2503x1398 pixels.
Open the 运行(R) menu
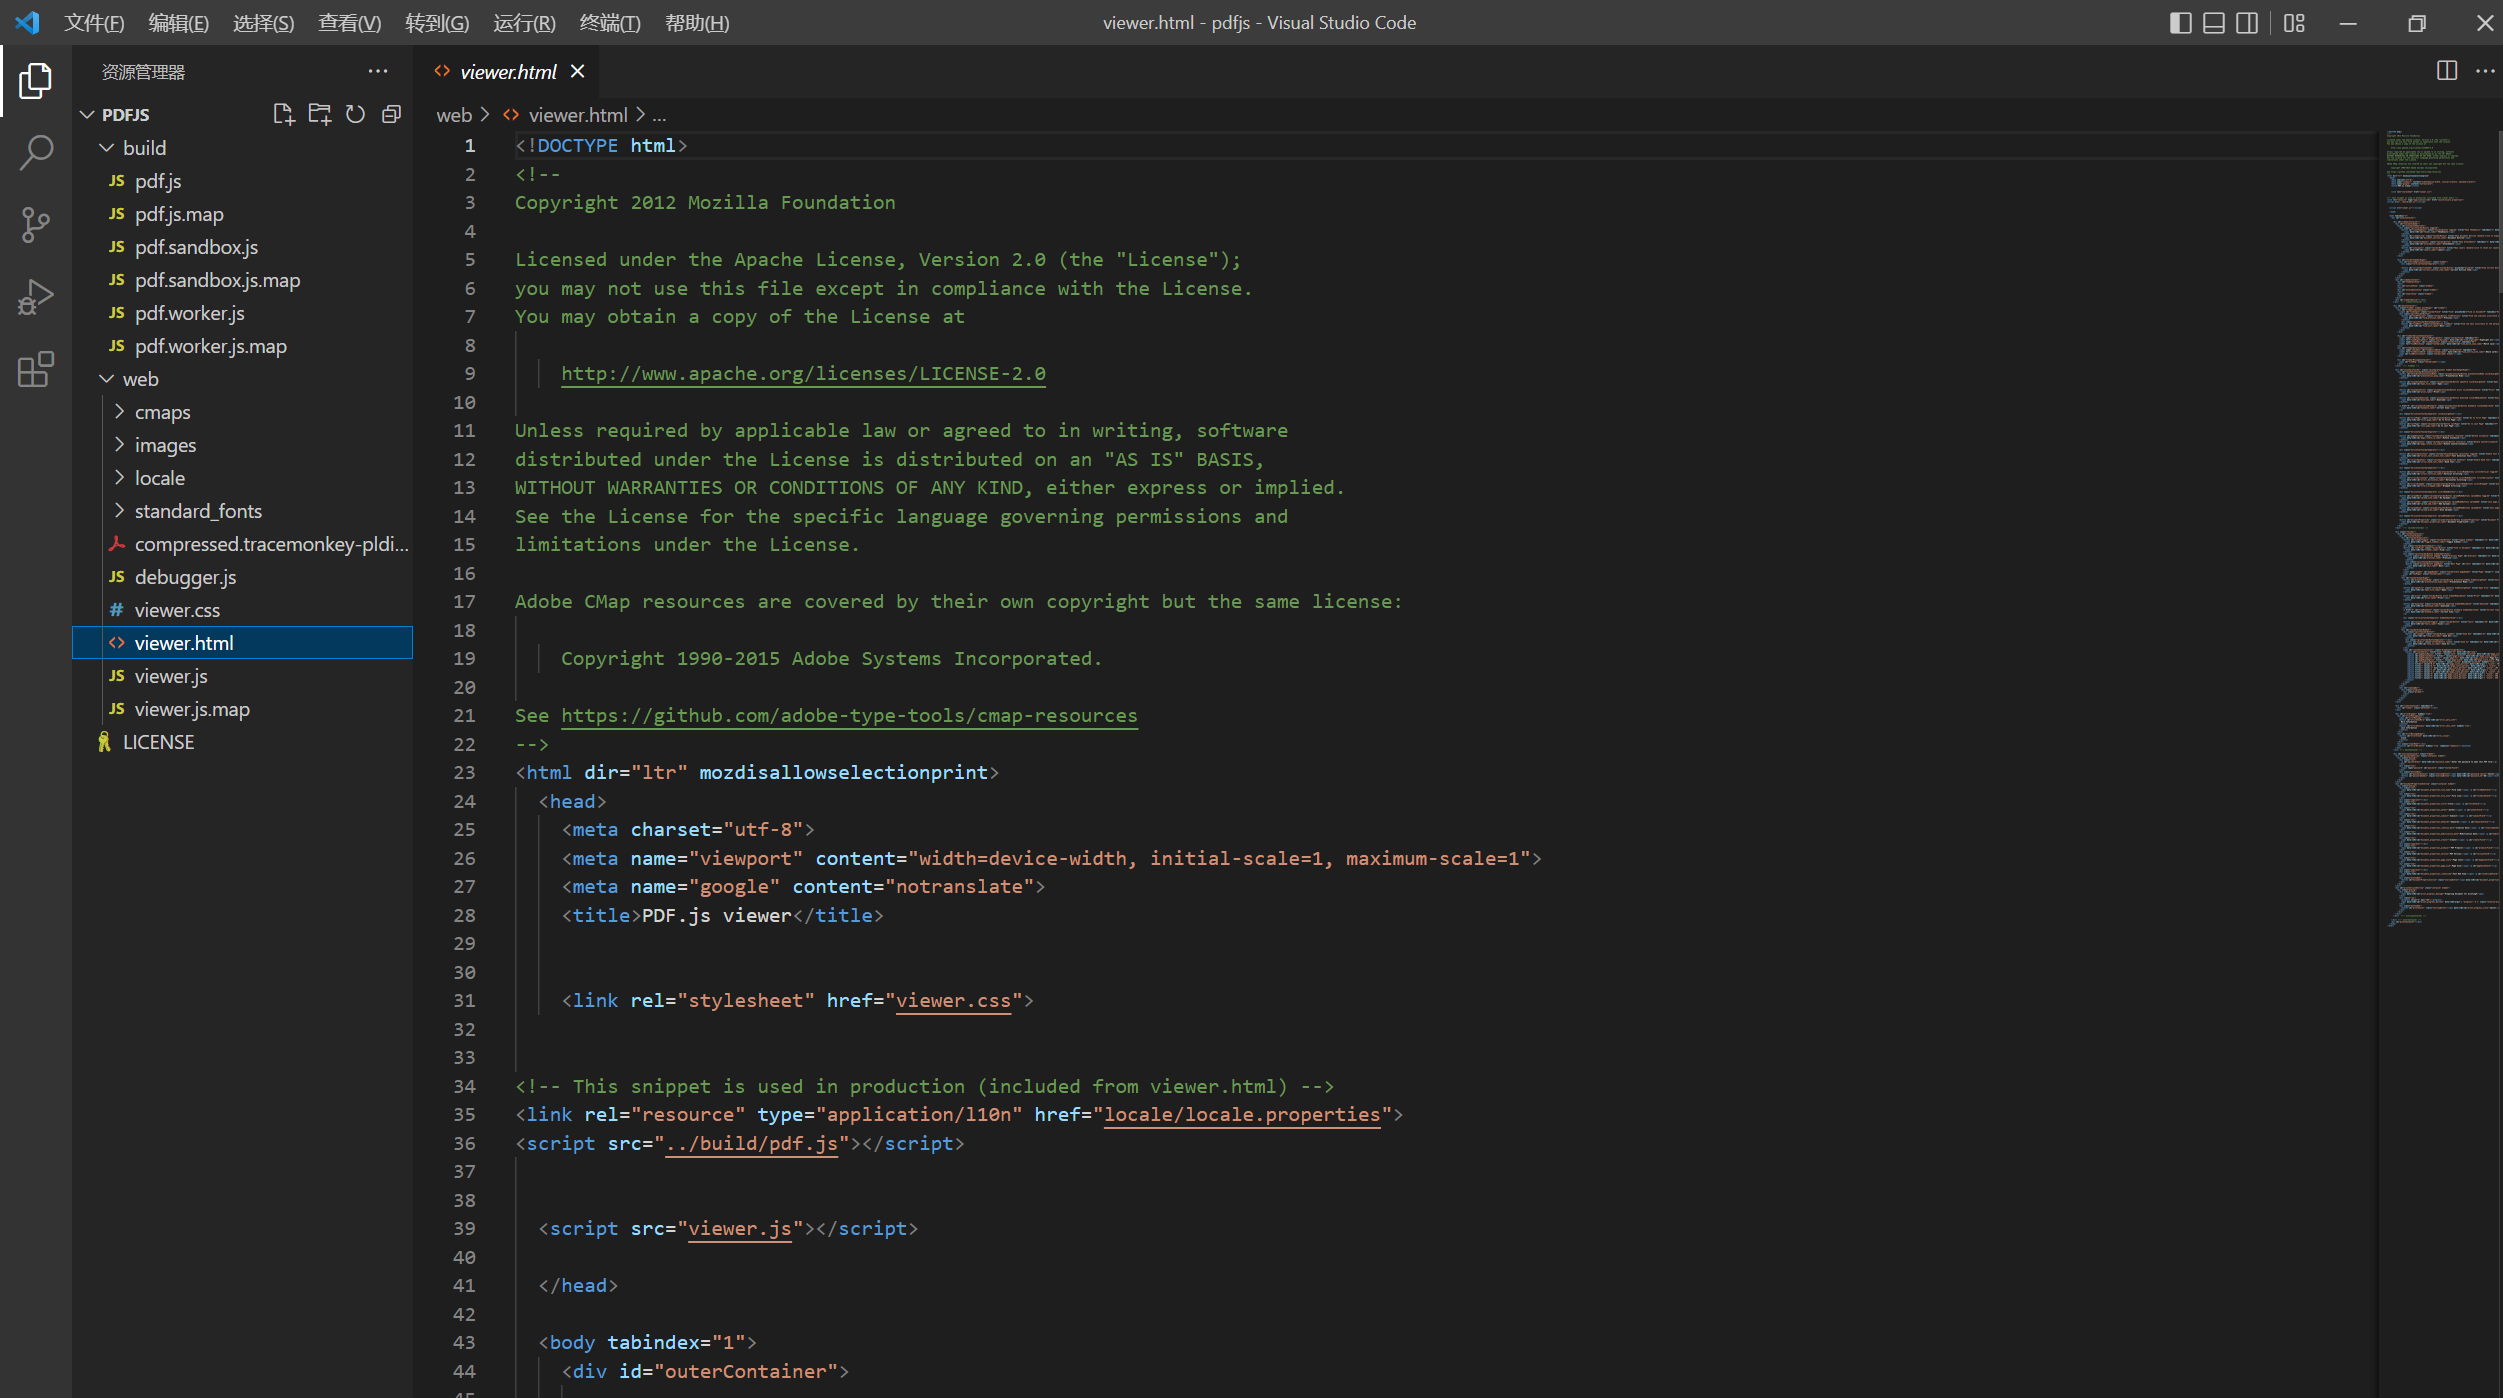(524, 22)
